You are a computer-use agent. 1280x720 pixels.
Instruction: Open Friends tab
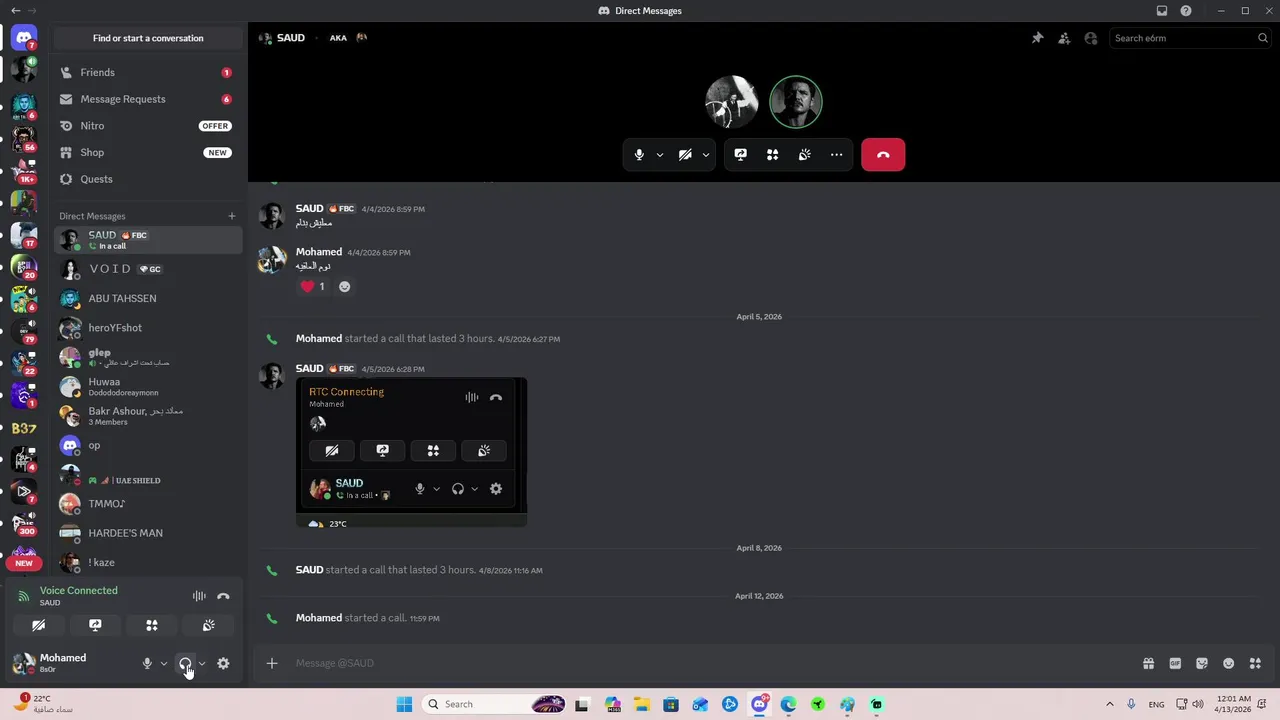147,72
